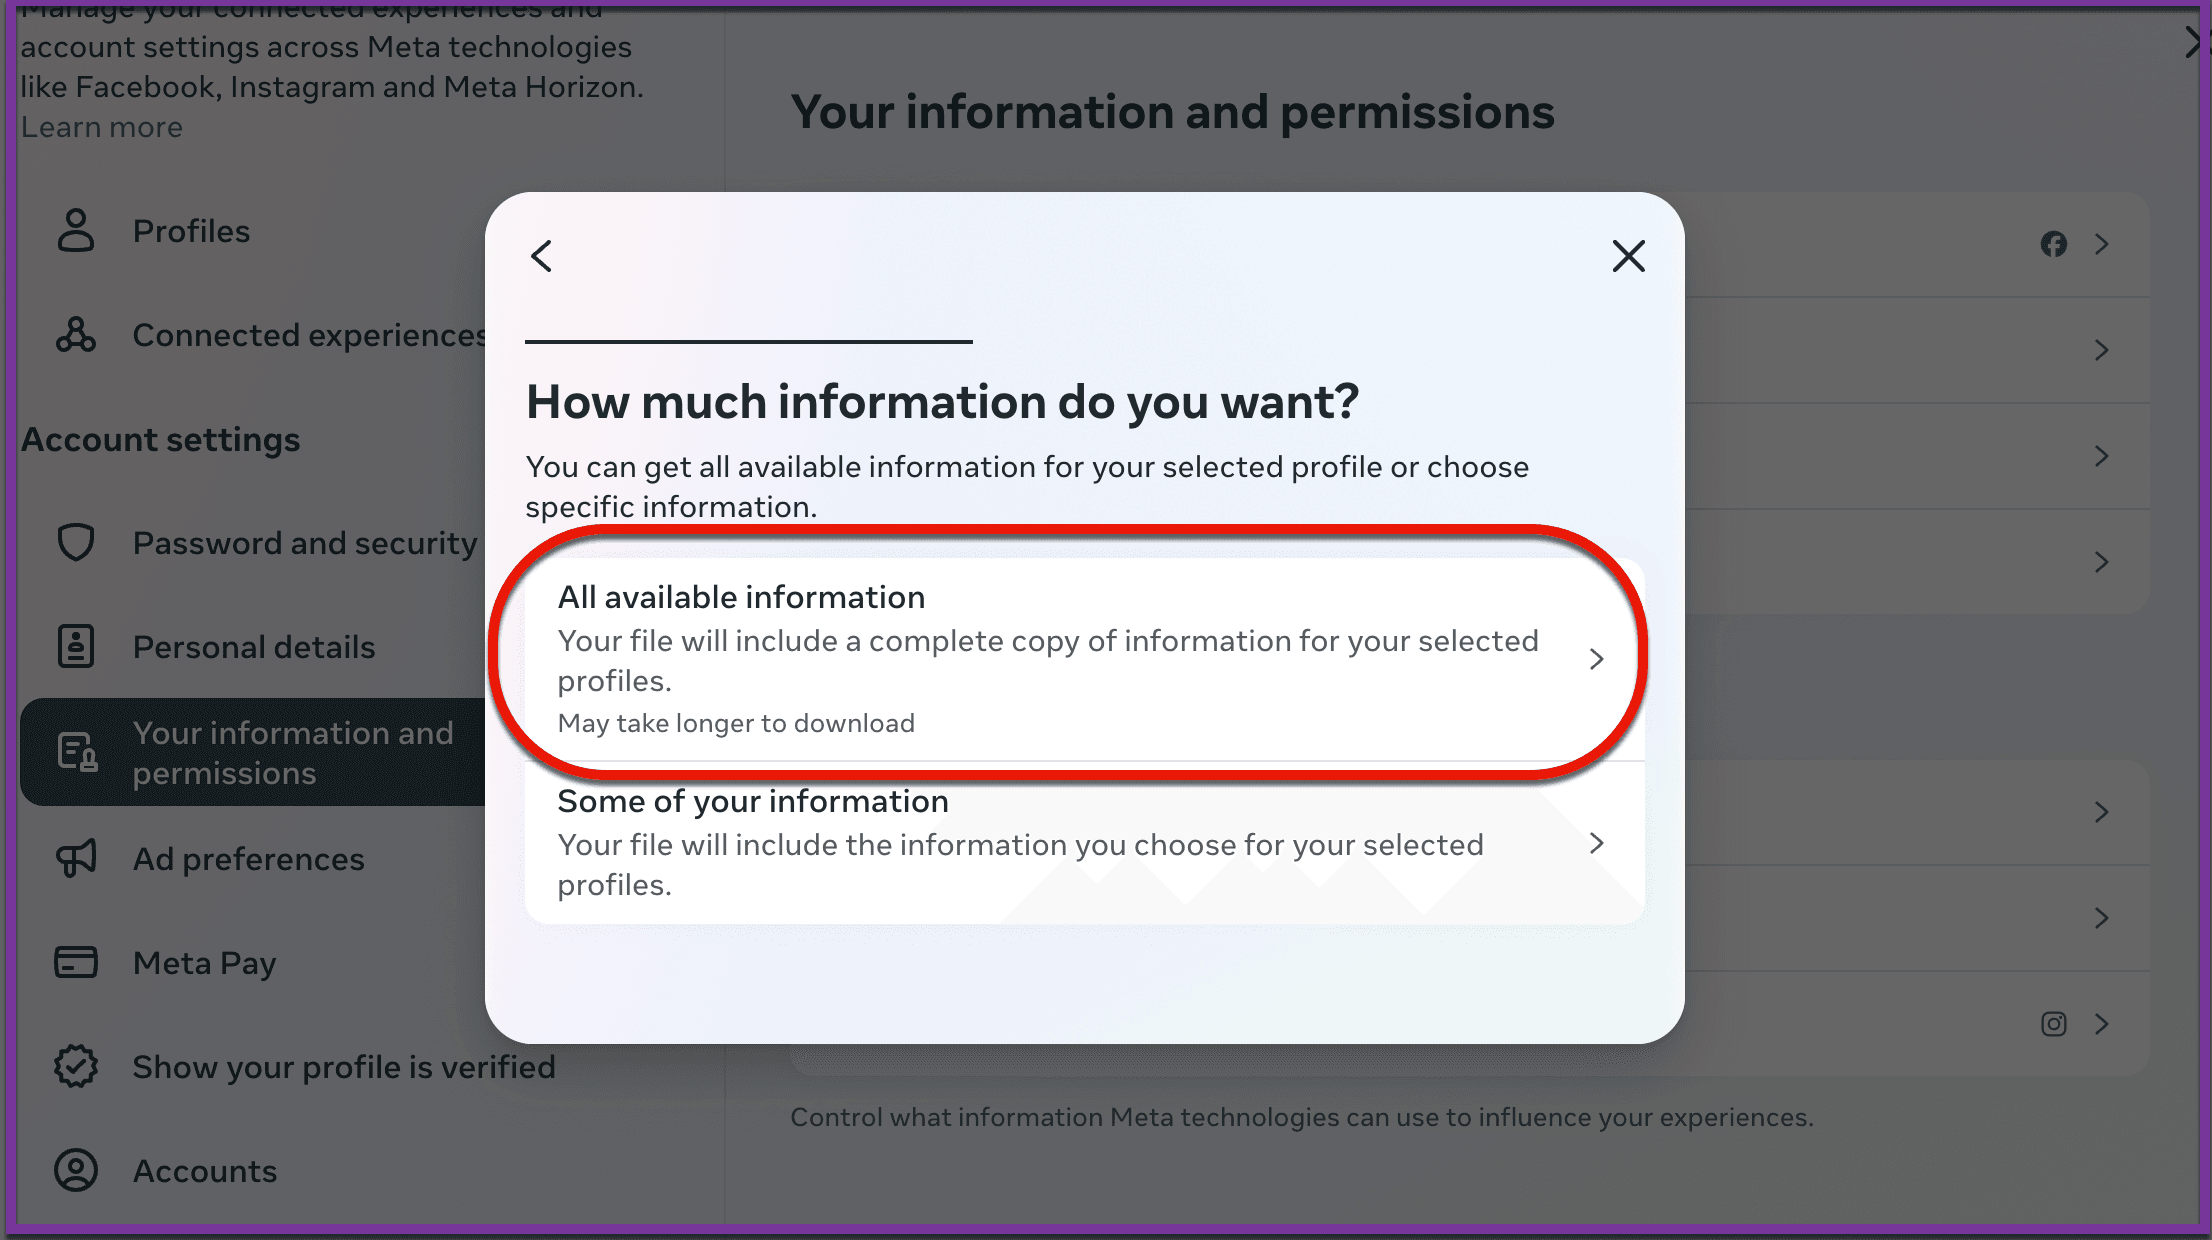This screenshot has width=2212, height=1240.
Task: Open the Learn more link
Action: click(x=102, y=128)
